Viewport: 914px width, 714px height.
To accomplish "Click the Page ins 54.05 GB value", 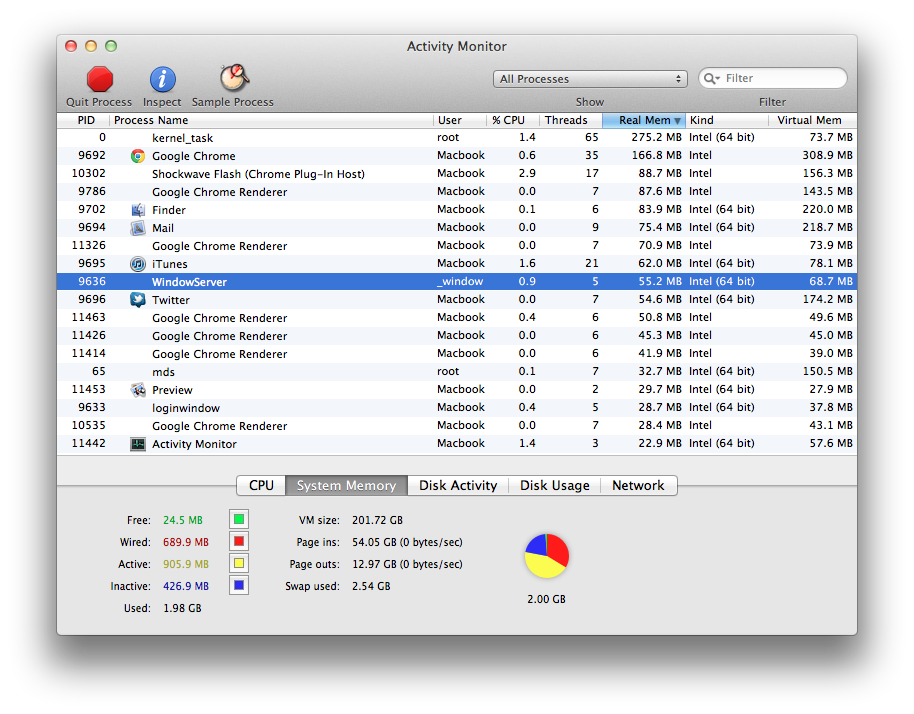I will click(407, 542).
